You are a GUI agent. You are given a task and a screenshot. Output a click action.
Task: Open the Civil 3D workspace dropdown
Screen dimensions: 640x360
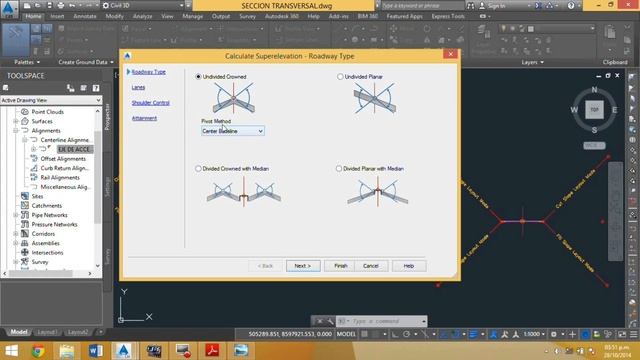143,5
